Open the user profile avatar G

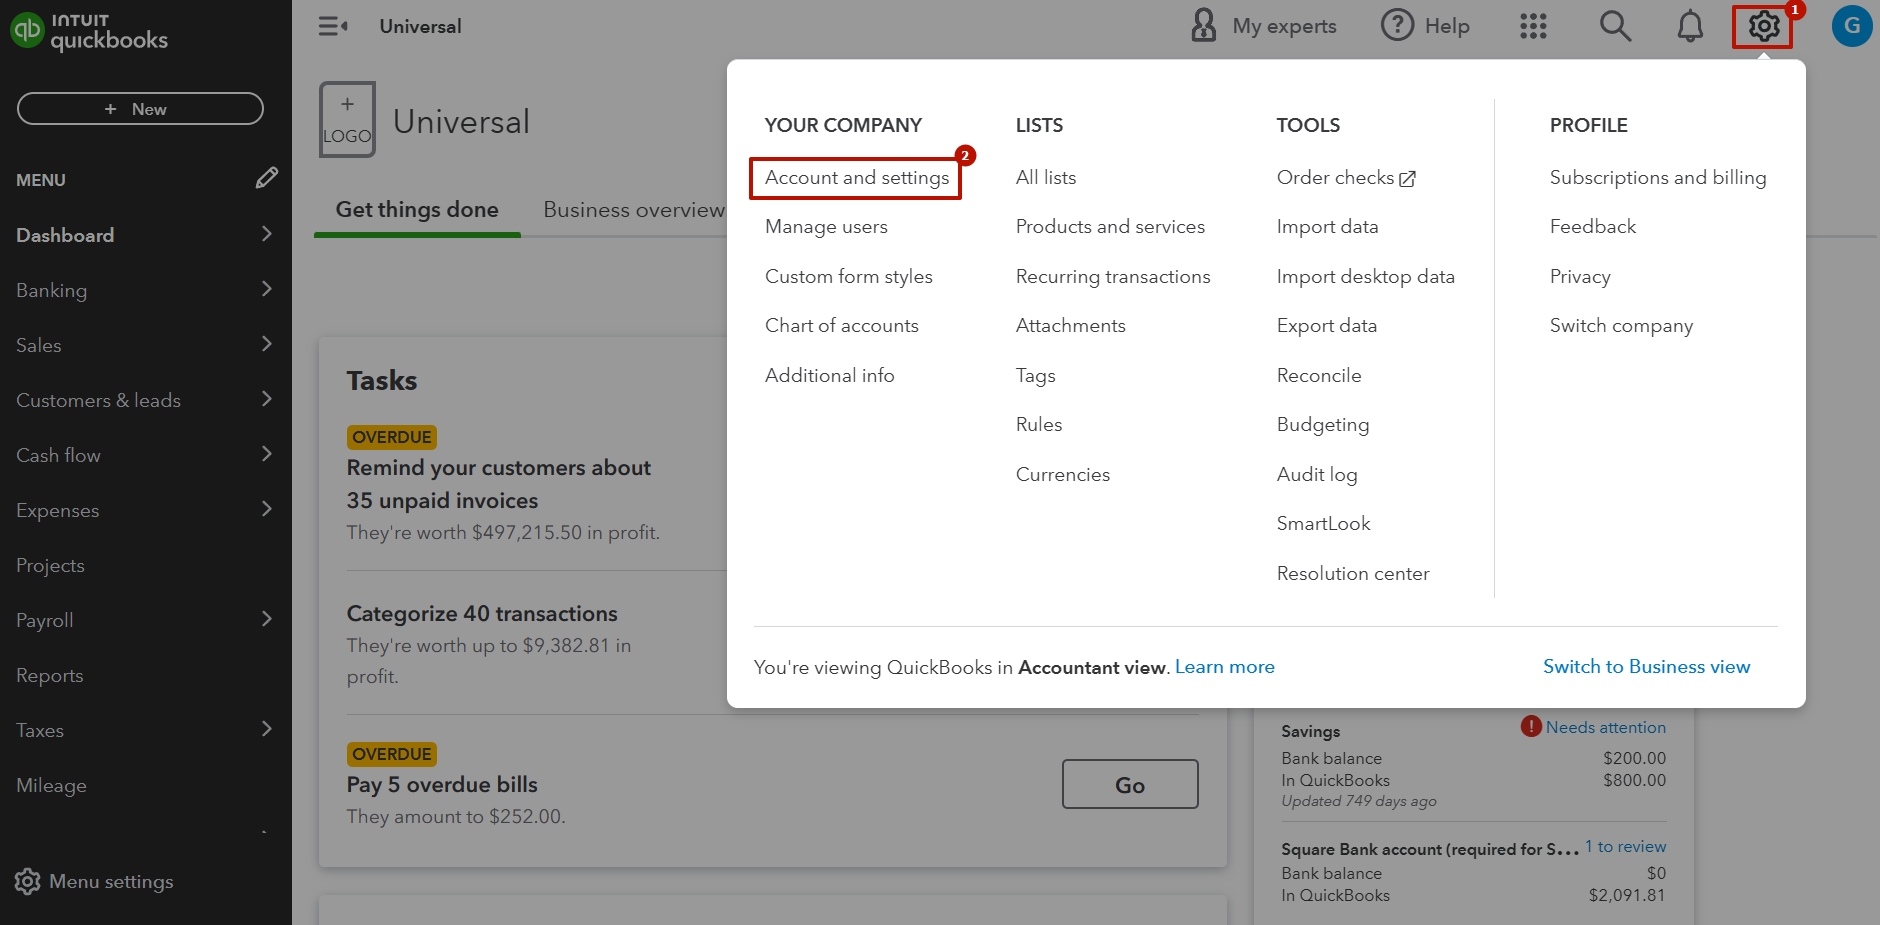click(x=1851, y=26)
